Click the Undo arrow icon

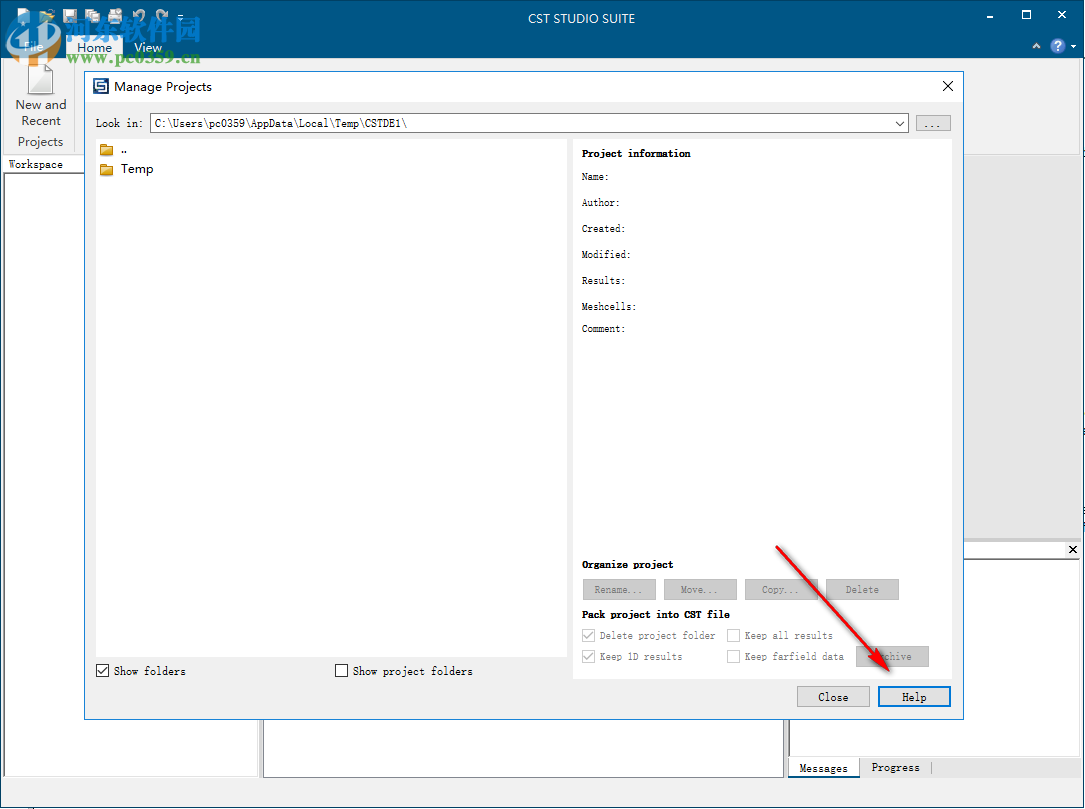coord(138,14)
